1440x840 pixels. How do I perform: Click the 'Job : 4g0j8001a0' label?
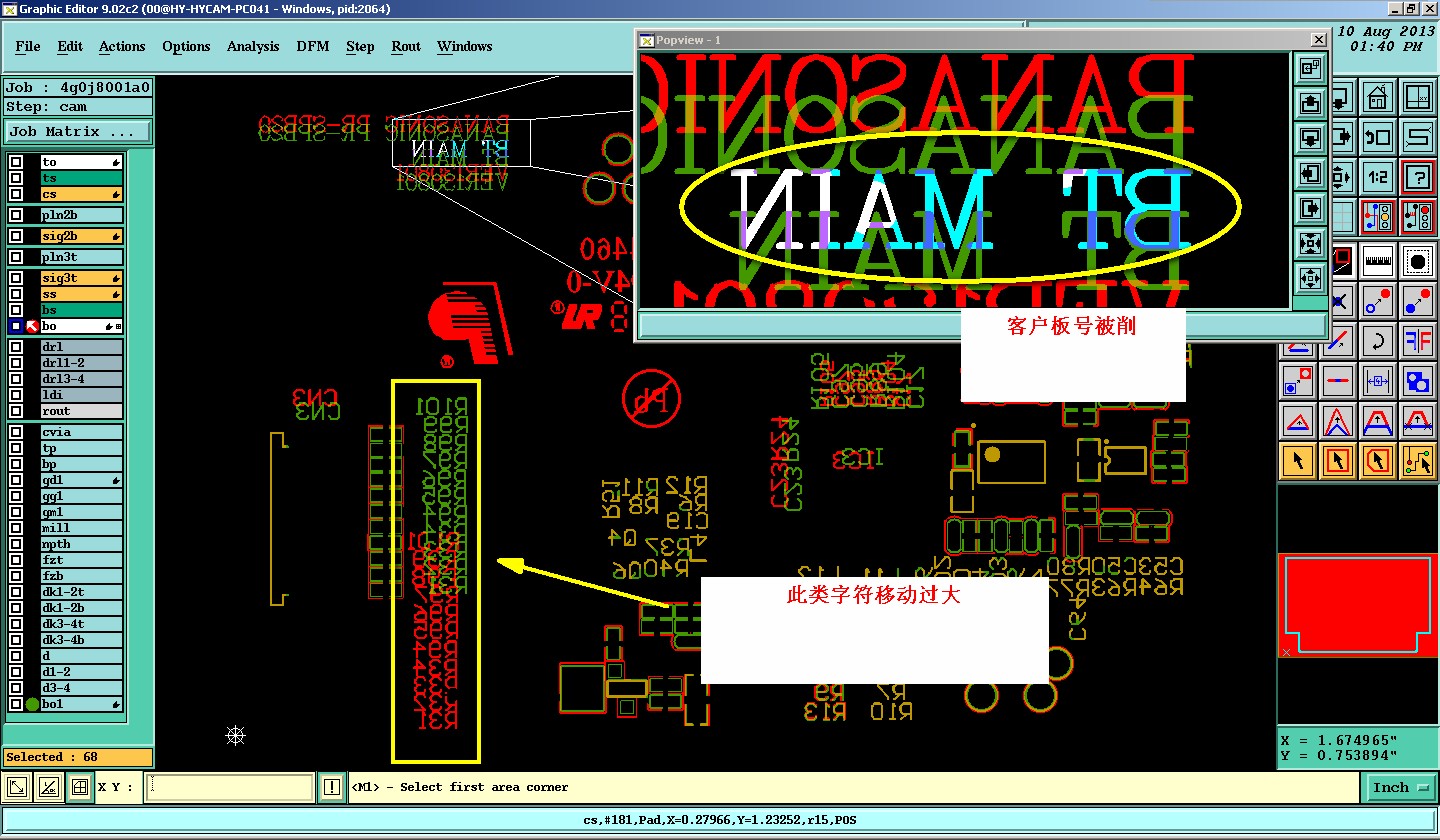[78, 87]
